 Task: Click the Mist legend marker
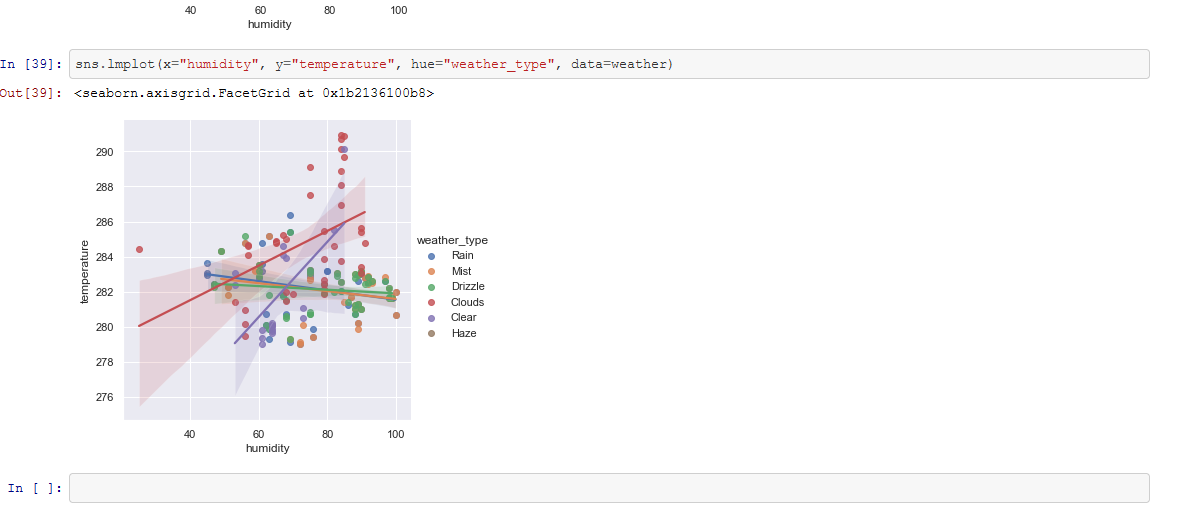pos(432,272)
